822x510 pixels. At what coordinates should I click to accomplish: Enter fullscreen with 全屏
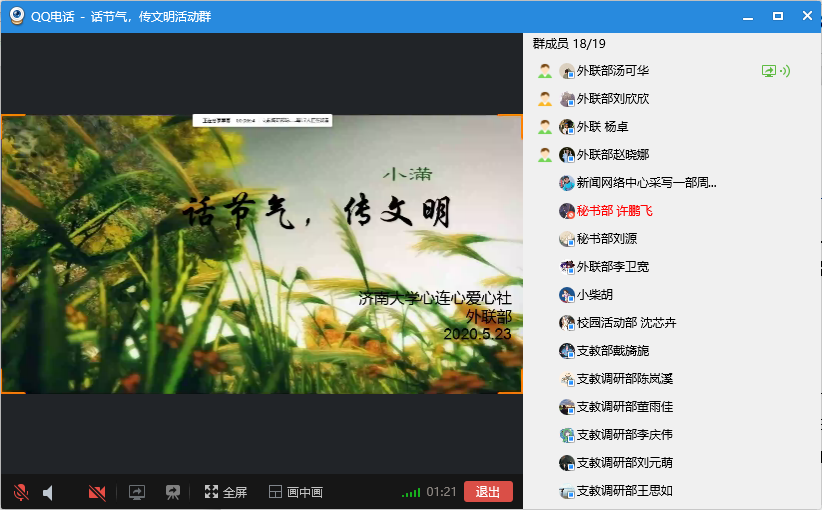225,492
